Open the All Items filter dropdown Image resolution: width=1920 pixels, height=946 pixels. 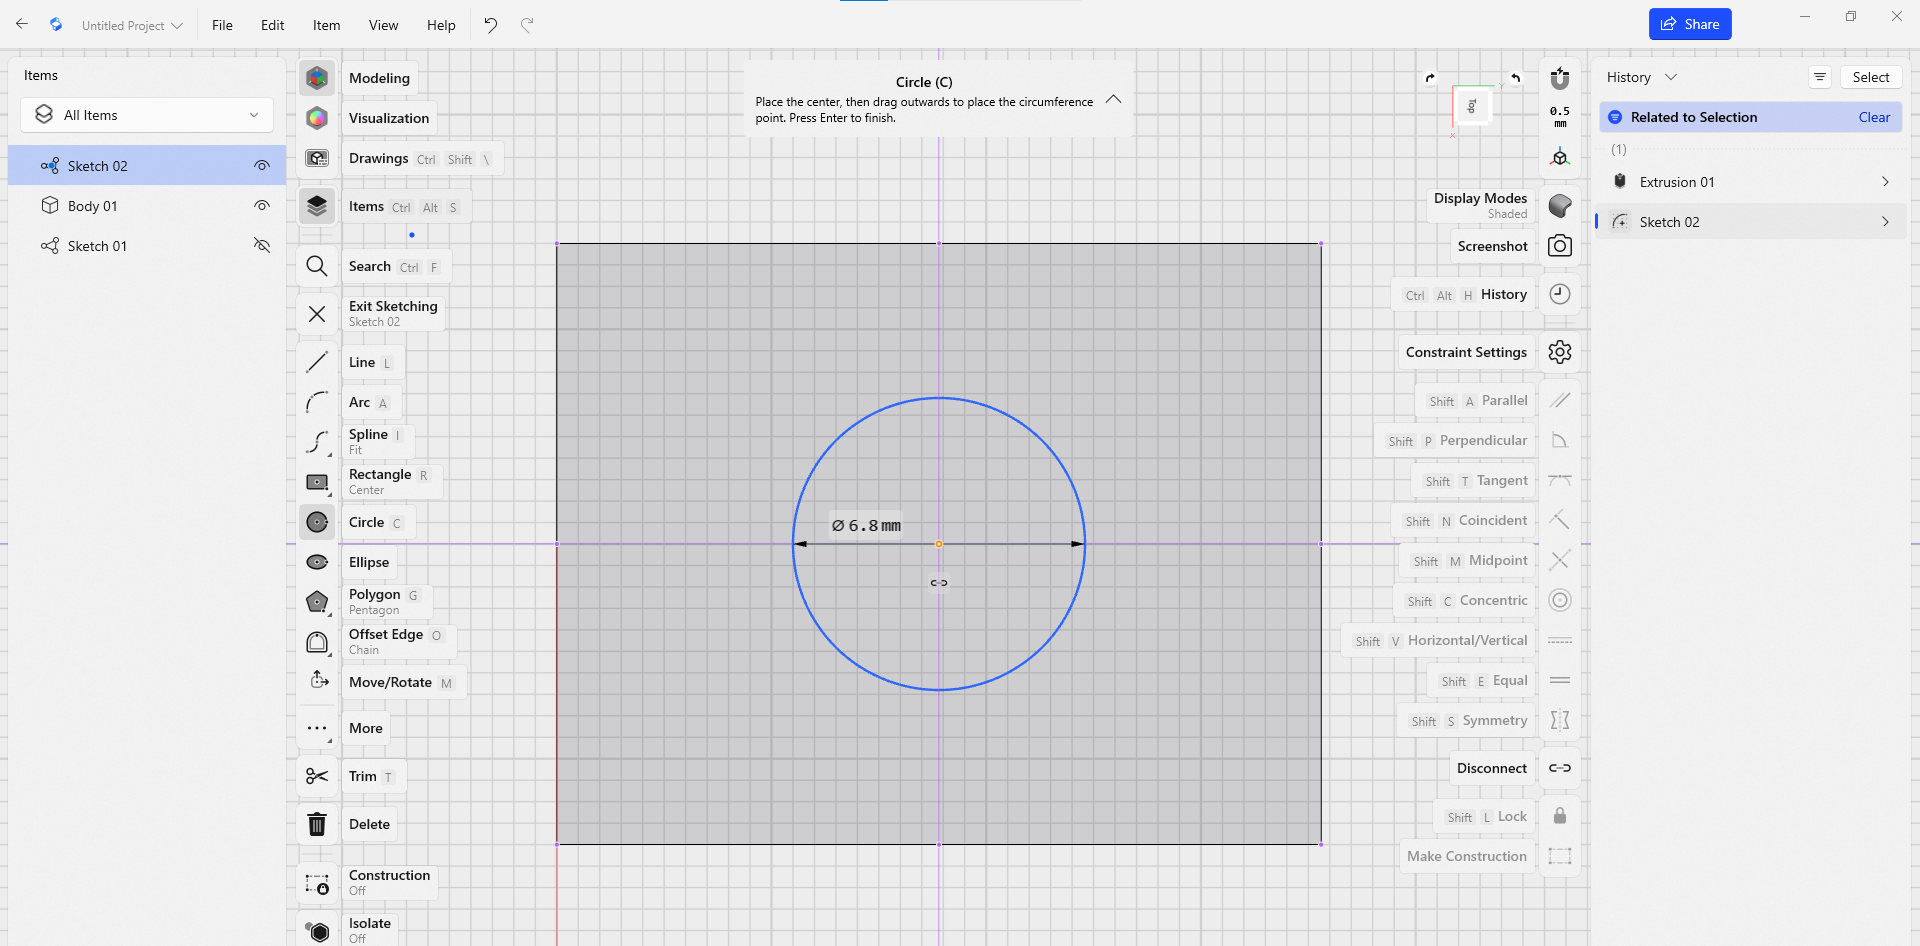click(147, 115)
